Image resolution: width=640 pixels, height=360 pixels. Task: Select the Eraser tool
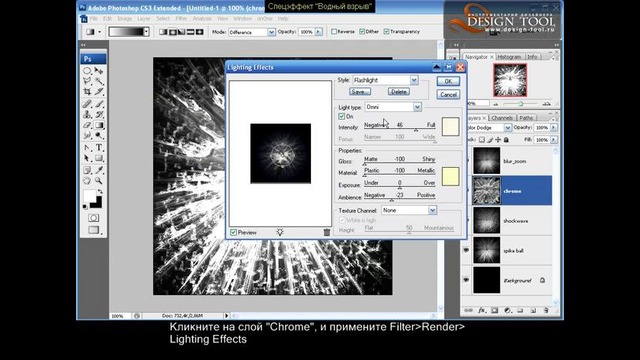[87, 125]
